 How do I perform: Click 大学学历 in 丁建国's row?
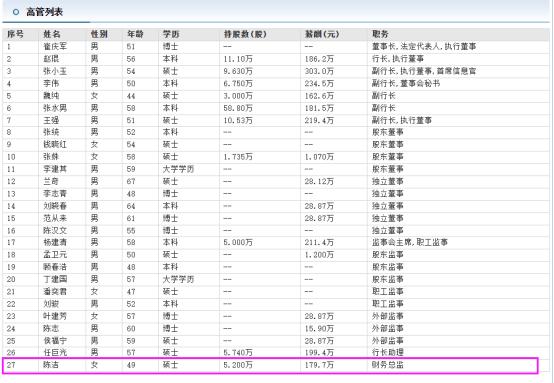pyautogui.click(x=178, y=279)
